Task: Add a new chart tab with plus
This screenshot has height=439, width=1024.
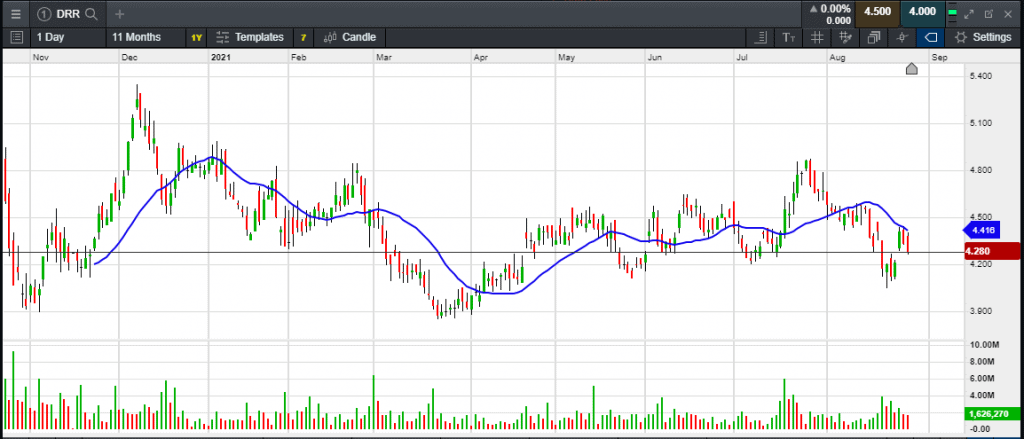Action: pos(120,14)
